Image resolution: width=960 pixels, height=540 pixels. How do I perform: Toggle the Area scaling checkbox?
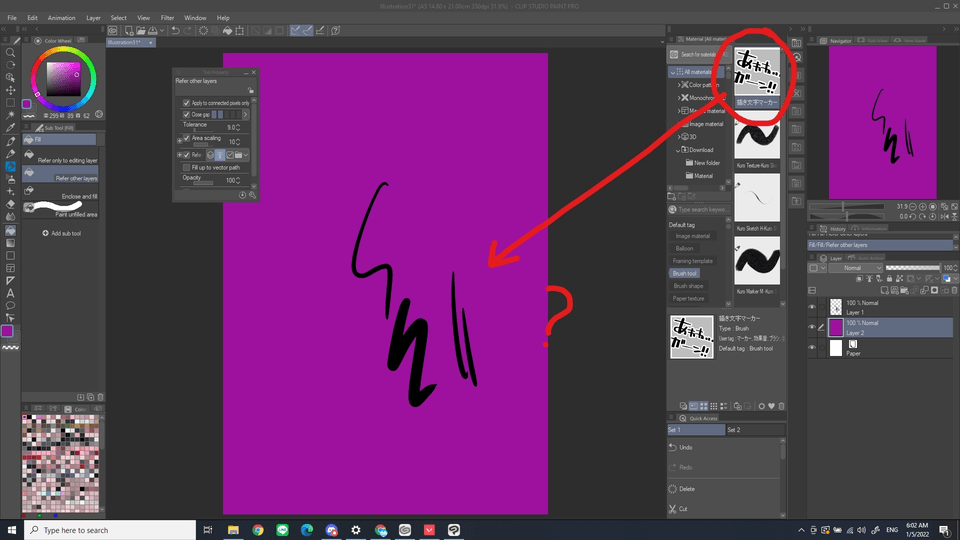click(x=187, y=138)
